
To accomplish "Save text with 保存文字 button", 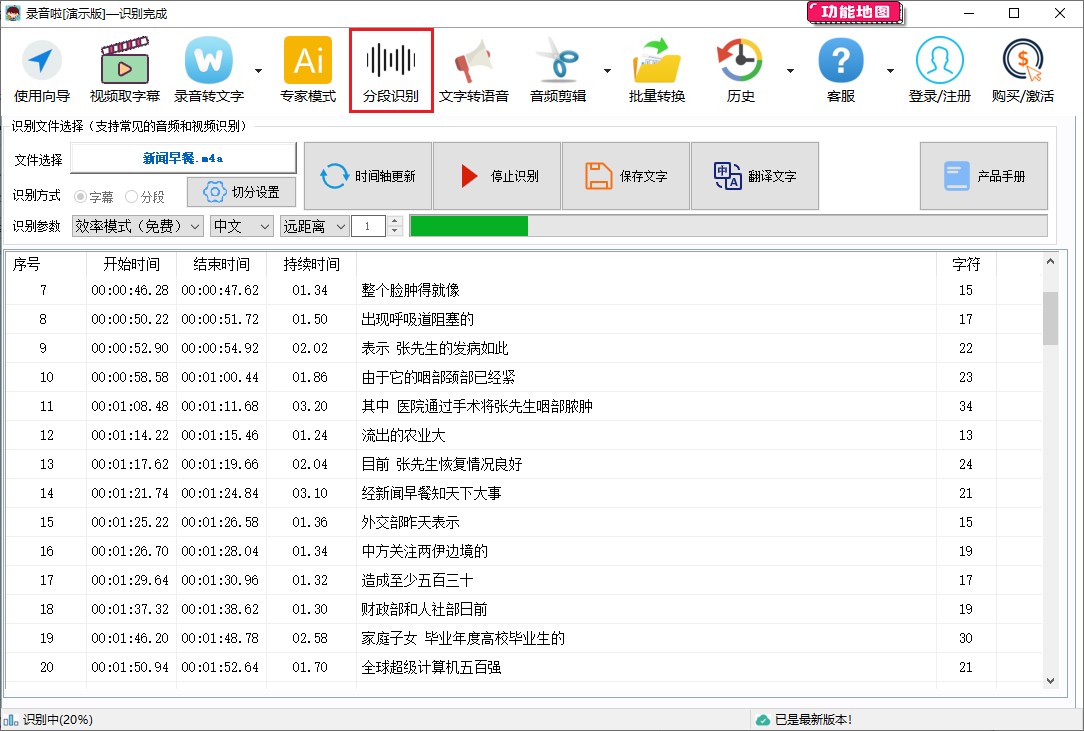I will (626, 176).
